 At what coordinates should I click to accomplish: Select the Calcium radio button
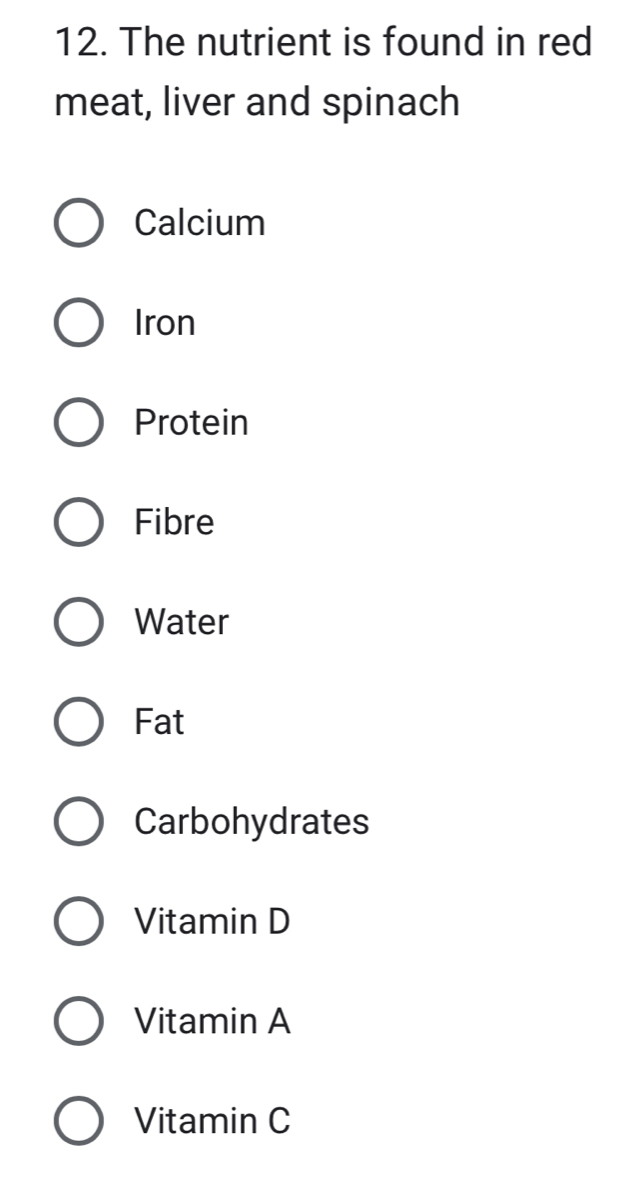pos(77,223)
